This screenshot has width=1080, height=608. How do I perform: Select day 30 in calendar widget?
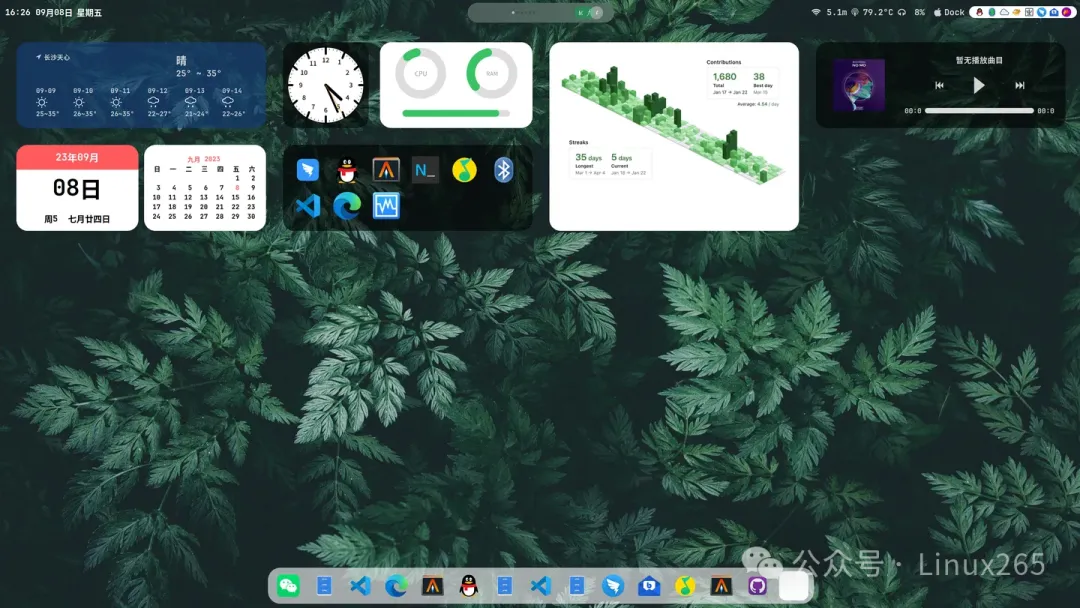click(x=251, y=216)
